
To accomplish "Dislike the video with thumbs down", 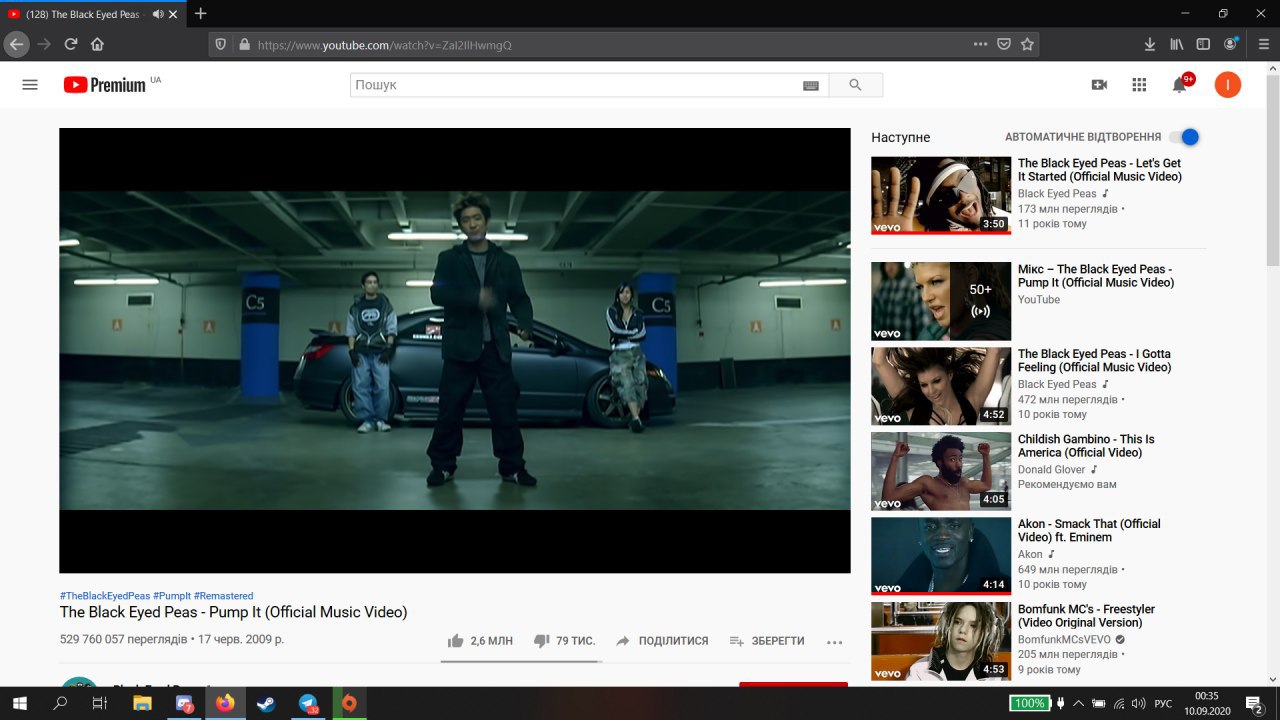I will 564,641.
